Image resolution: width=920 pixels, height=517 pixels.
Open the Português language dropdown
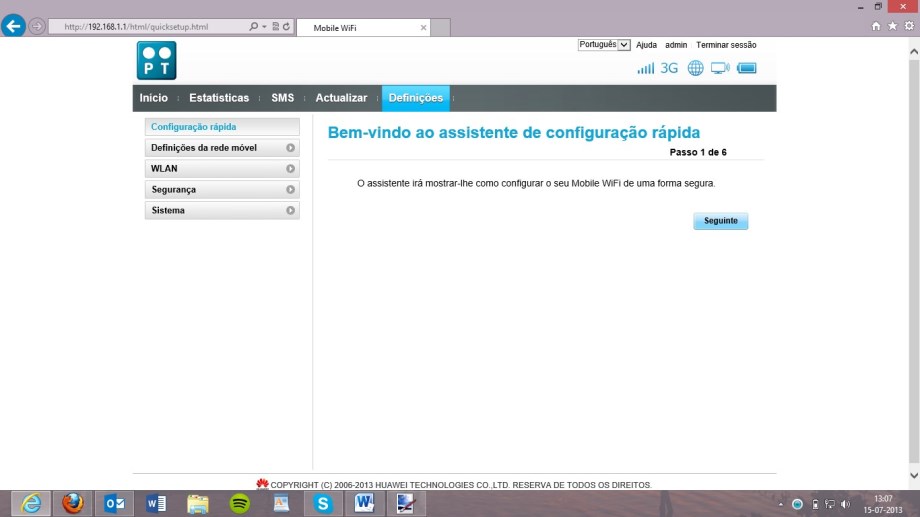tap(604, 45)
